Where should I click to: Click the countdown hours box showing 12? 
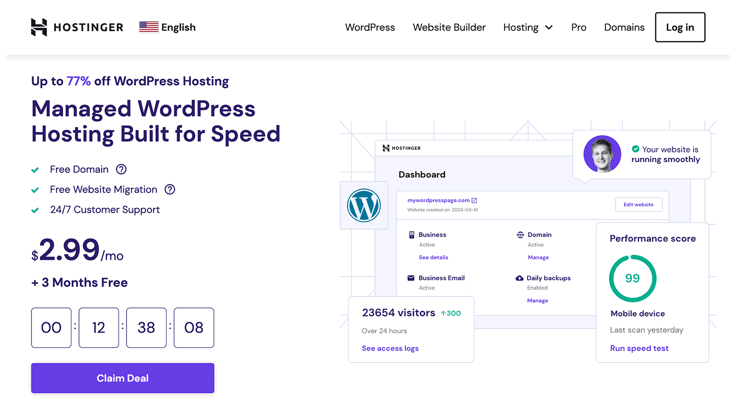[99, 328]
